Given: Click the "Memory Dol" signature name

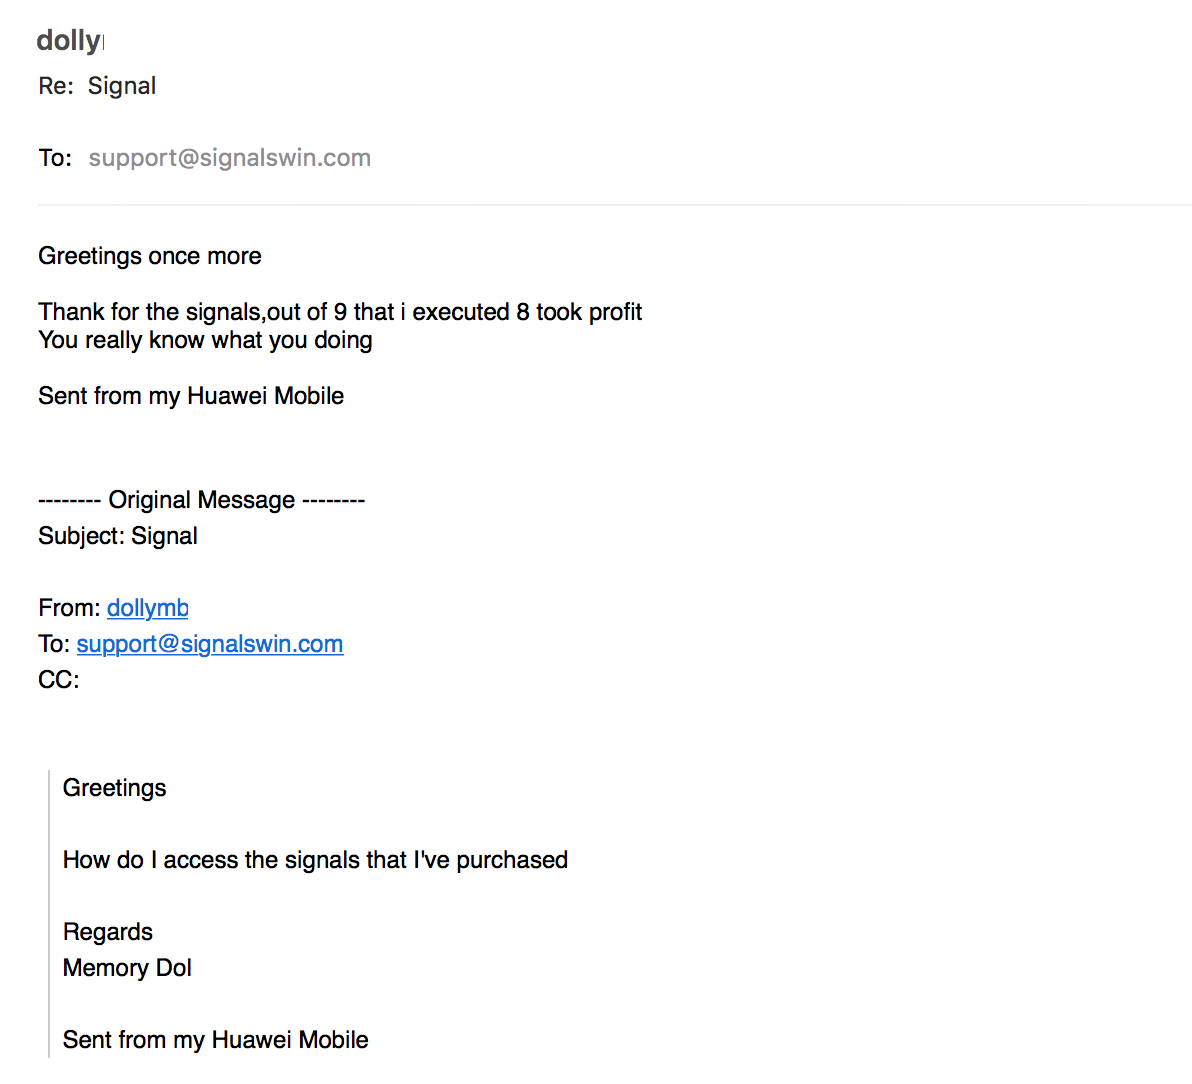Looking at the screenshot, I should click(127, 968).
